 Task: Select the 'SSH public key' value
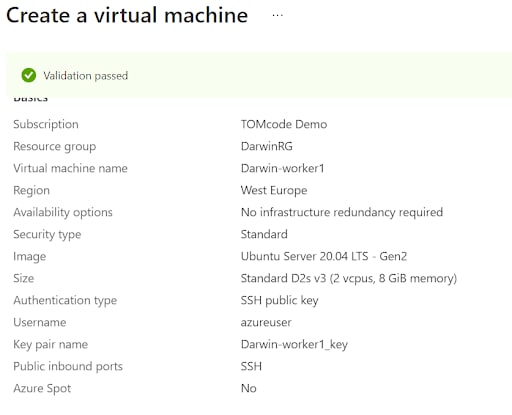pyautogui.click(x=280, y=300)
